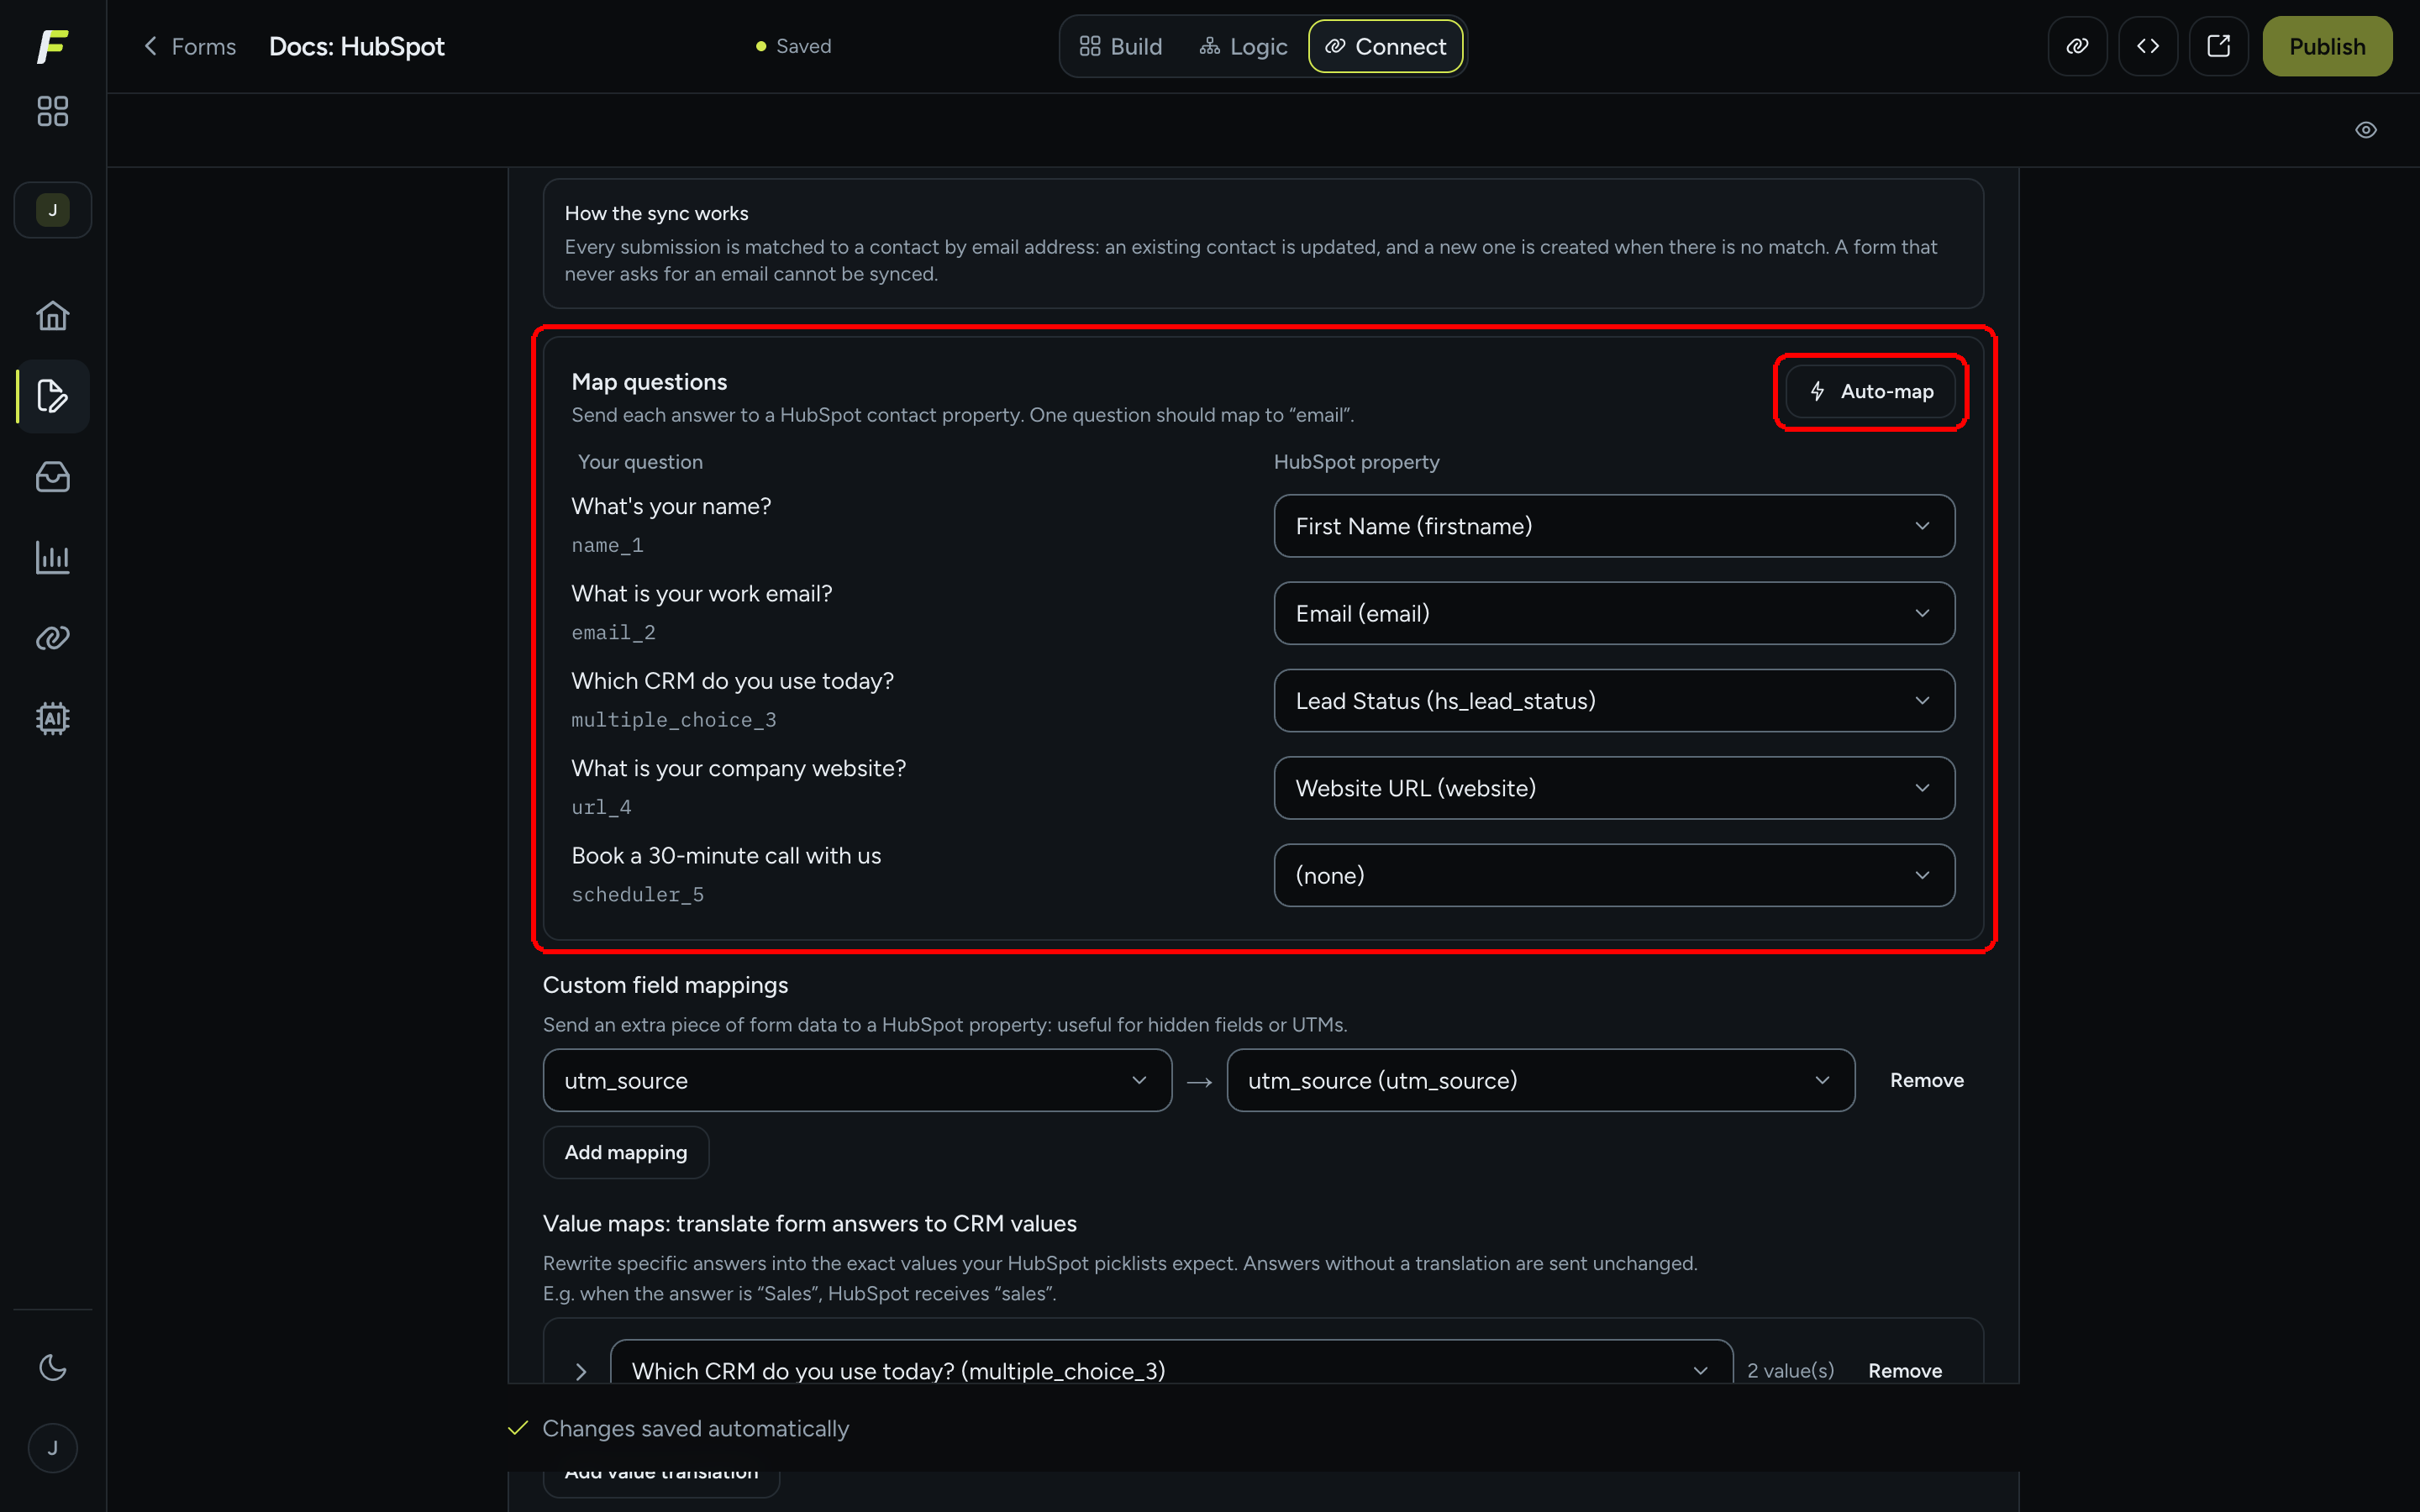Switch to the Build tab
2420x1512 pixels.
point(1120,46)
